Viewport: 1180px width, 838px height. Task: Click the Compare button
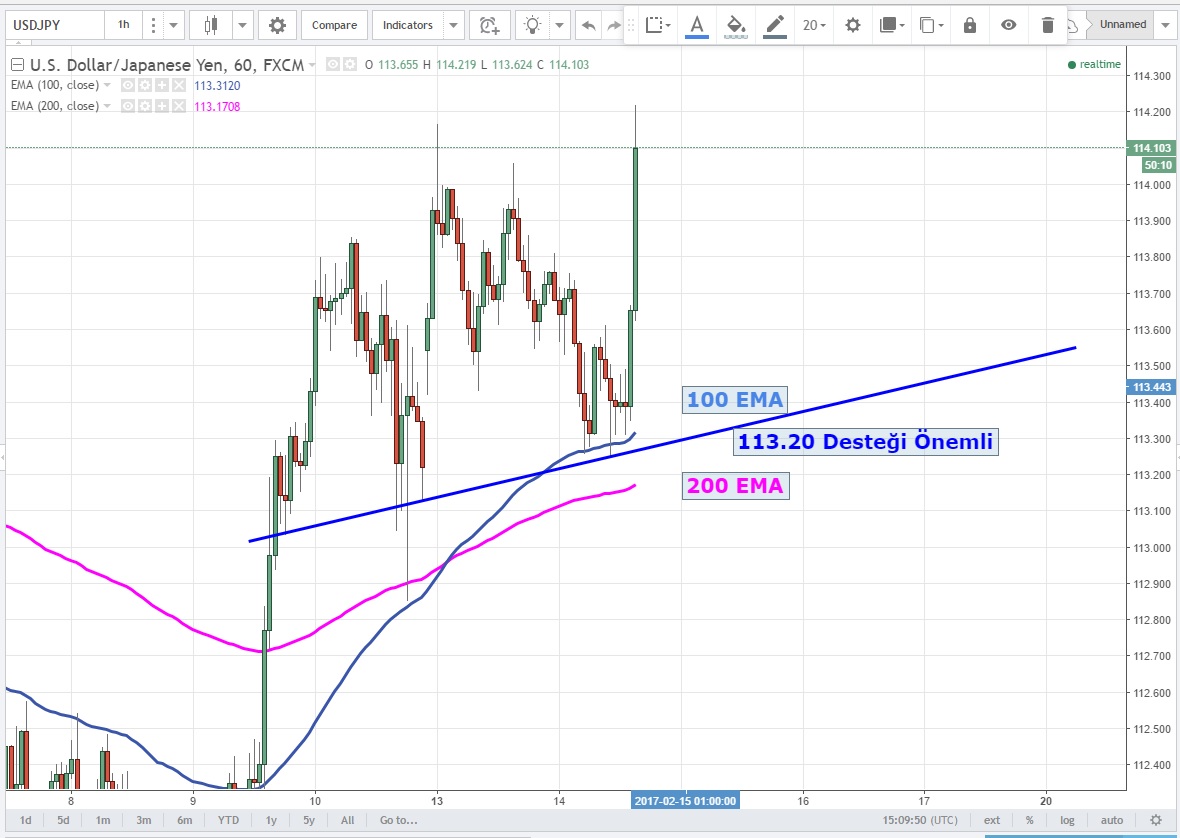click(334, 25)
